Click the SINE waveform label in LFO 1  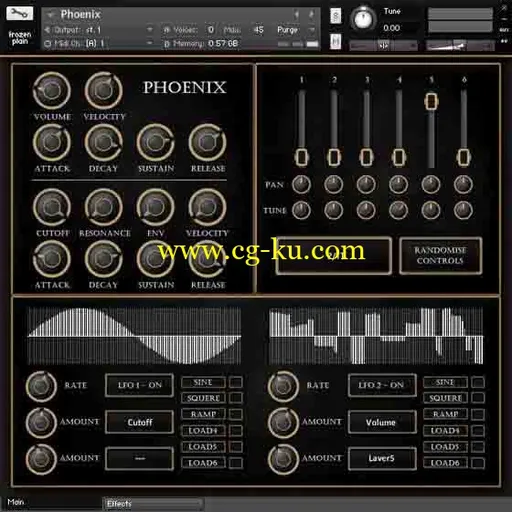(x=203, y=382)
